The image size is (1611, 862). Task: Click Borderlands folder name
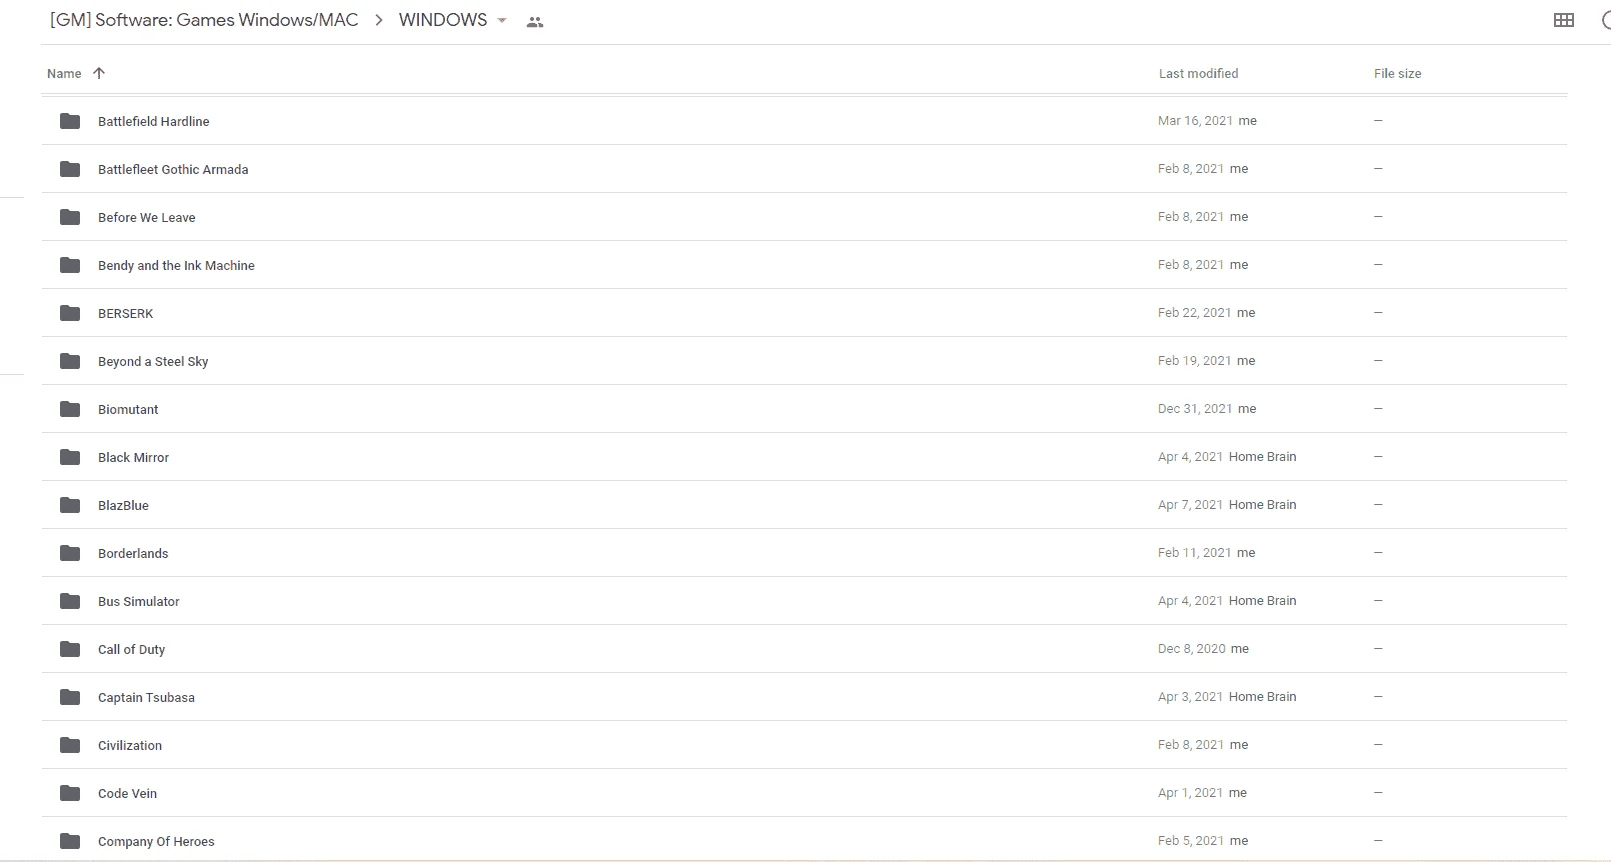(133, 553)
